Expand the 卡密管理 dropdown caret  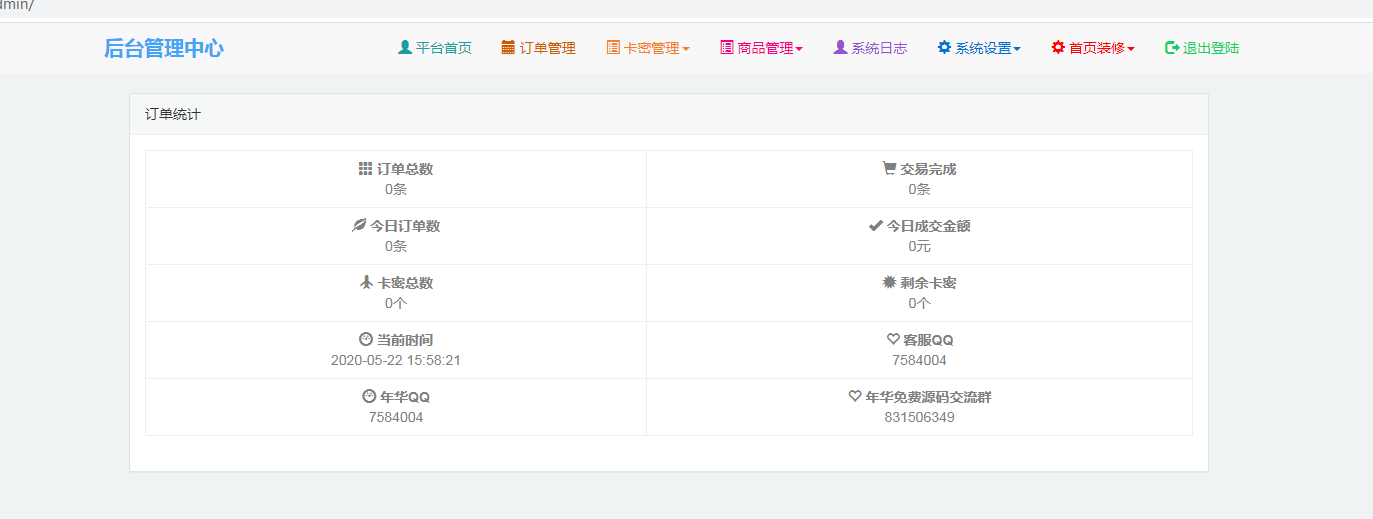tap(686, 49)
